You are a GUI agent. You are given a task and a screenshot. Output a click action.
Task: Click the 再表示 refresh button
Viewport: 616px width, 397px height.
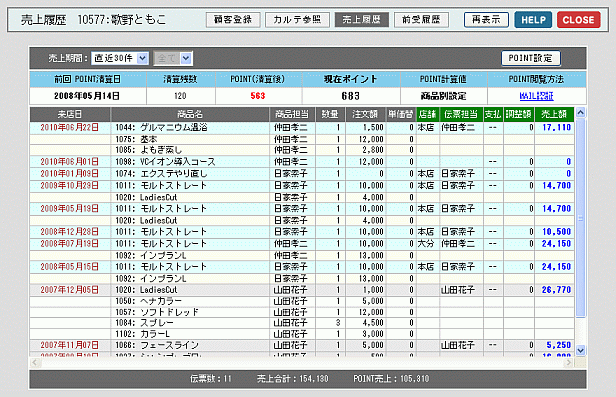(486, 20)
